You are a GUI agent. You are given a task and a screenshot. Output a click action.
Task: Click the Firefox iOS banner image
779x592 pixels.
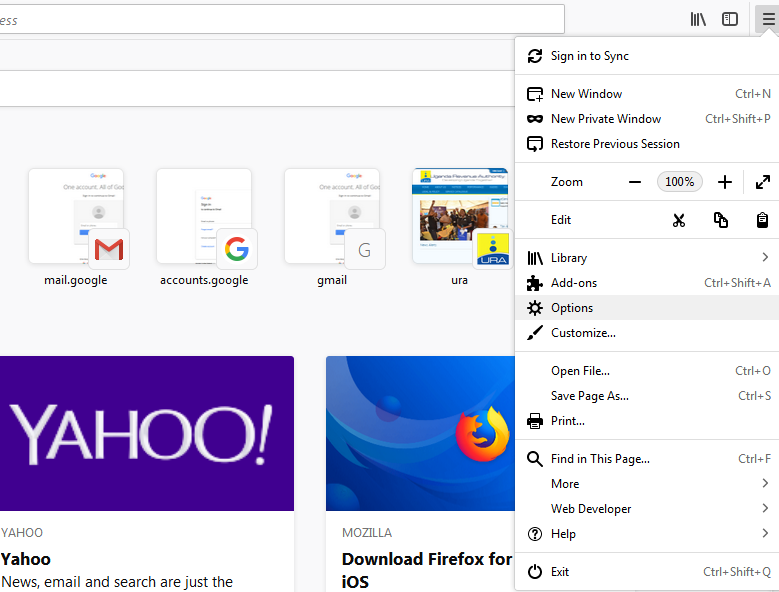pyautogui.click(x=420, y=433)
